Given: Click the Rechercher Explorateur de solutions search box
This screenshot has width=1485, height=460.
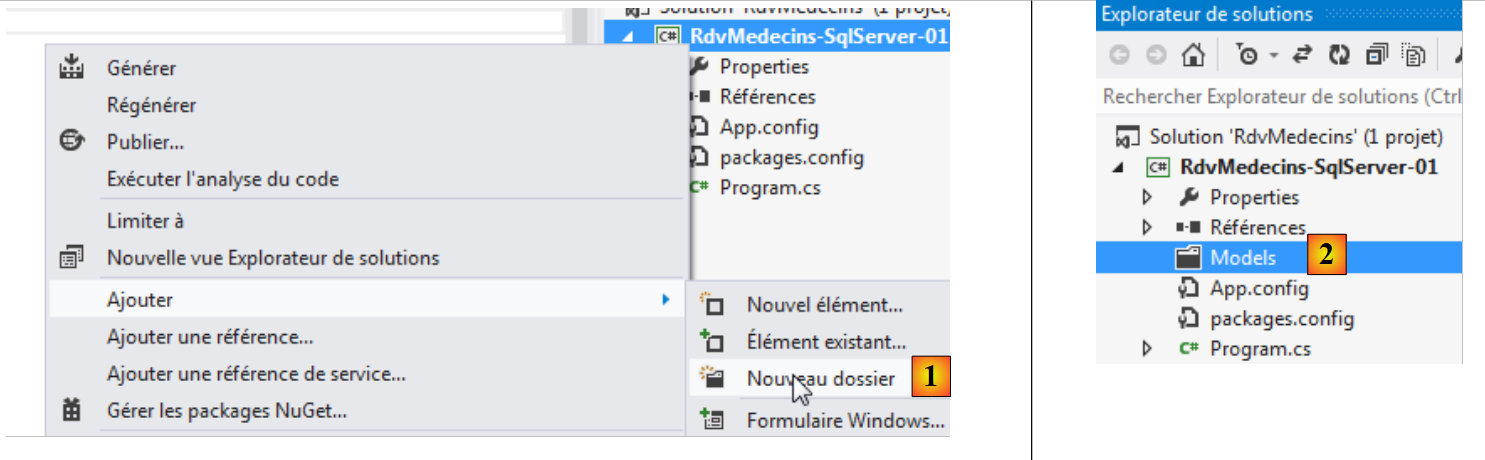Looking at the screenshot, I should point(1280,97).
